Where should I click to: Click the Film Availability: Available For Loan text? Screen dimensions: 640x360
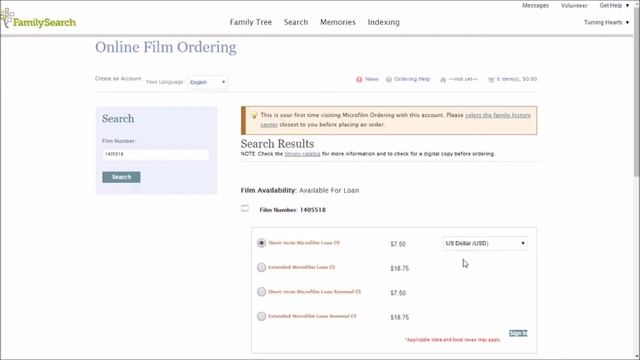pyautogui.click(x=300, y=190)
